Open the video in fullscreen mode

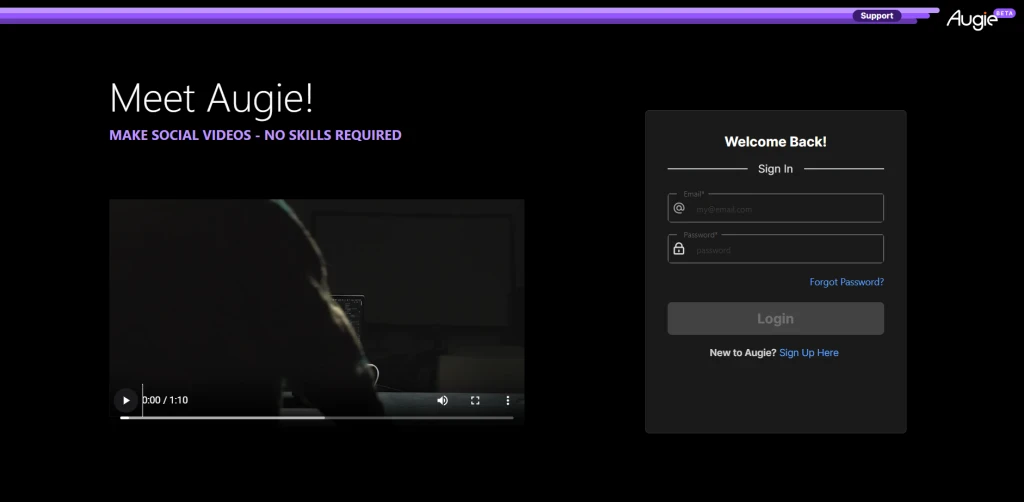475,400
